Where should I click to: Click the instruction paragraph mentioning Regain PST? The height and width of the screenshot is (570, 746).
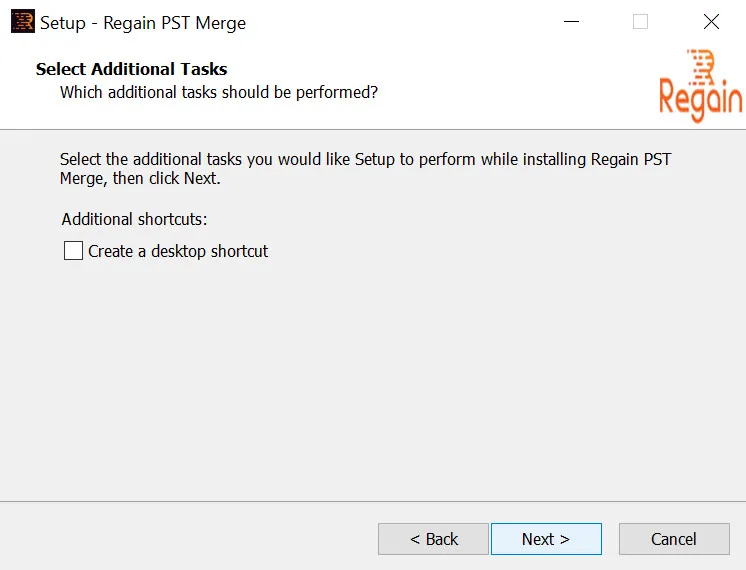[365, 168]
